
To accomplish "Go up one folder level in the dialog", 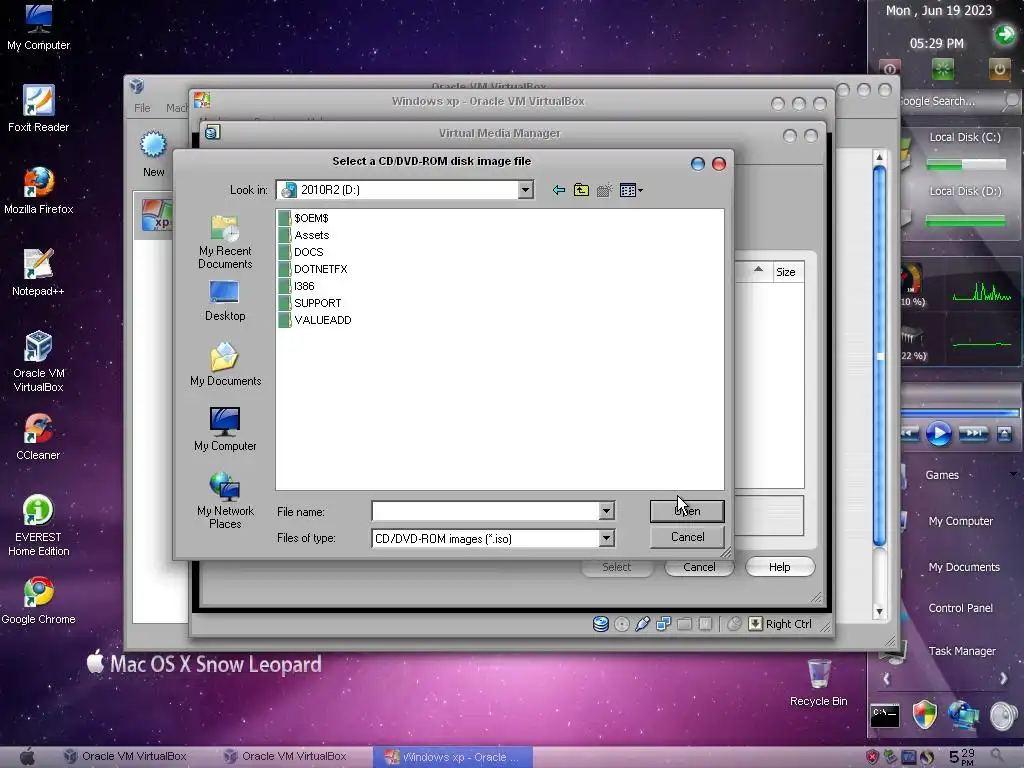I will click(581, 190).
